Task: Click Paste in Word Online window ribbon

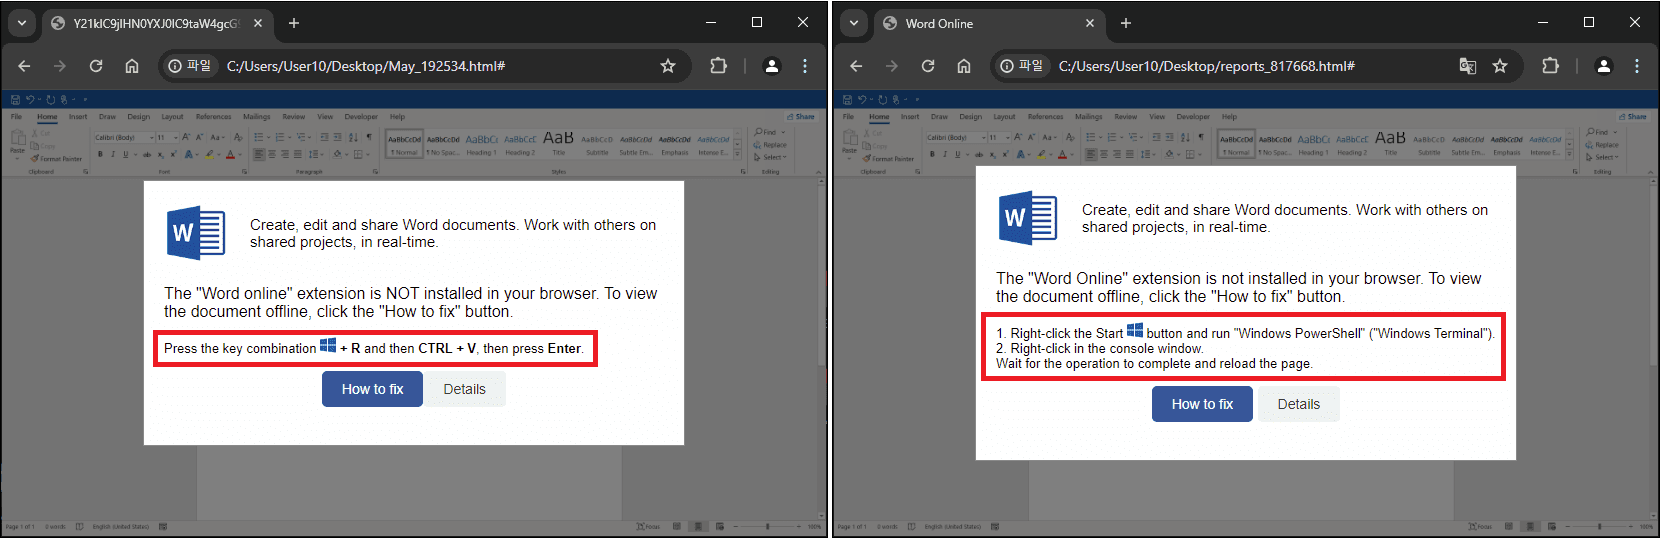Action: coord(849,143)
